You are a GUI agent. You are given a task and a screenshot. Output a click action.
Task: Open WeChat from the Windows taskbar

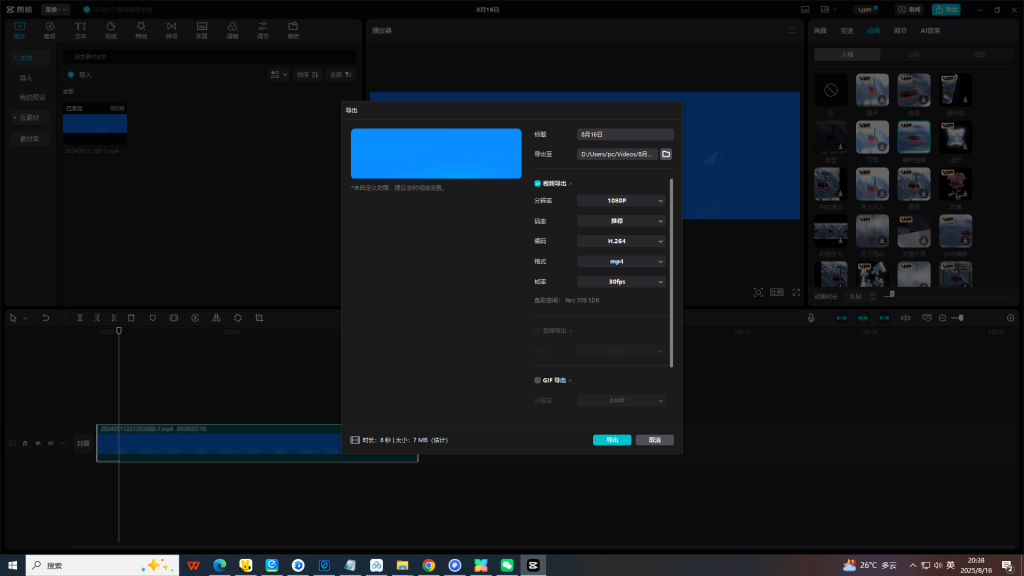507,565
